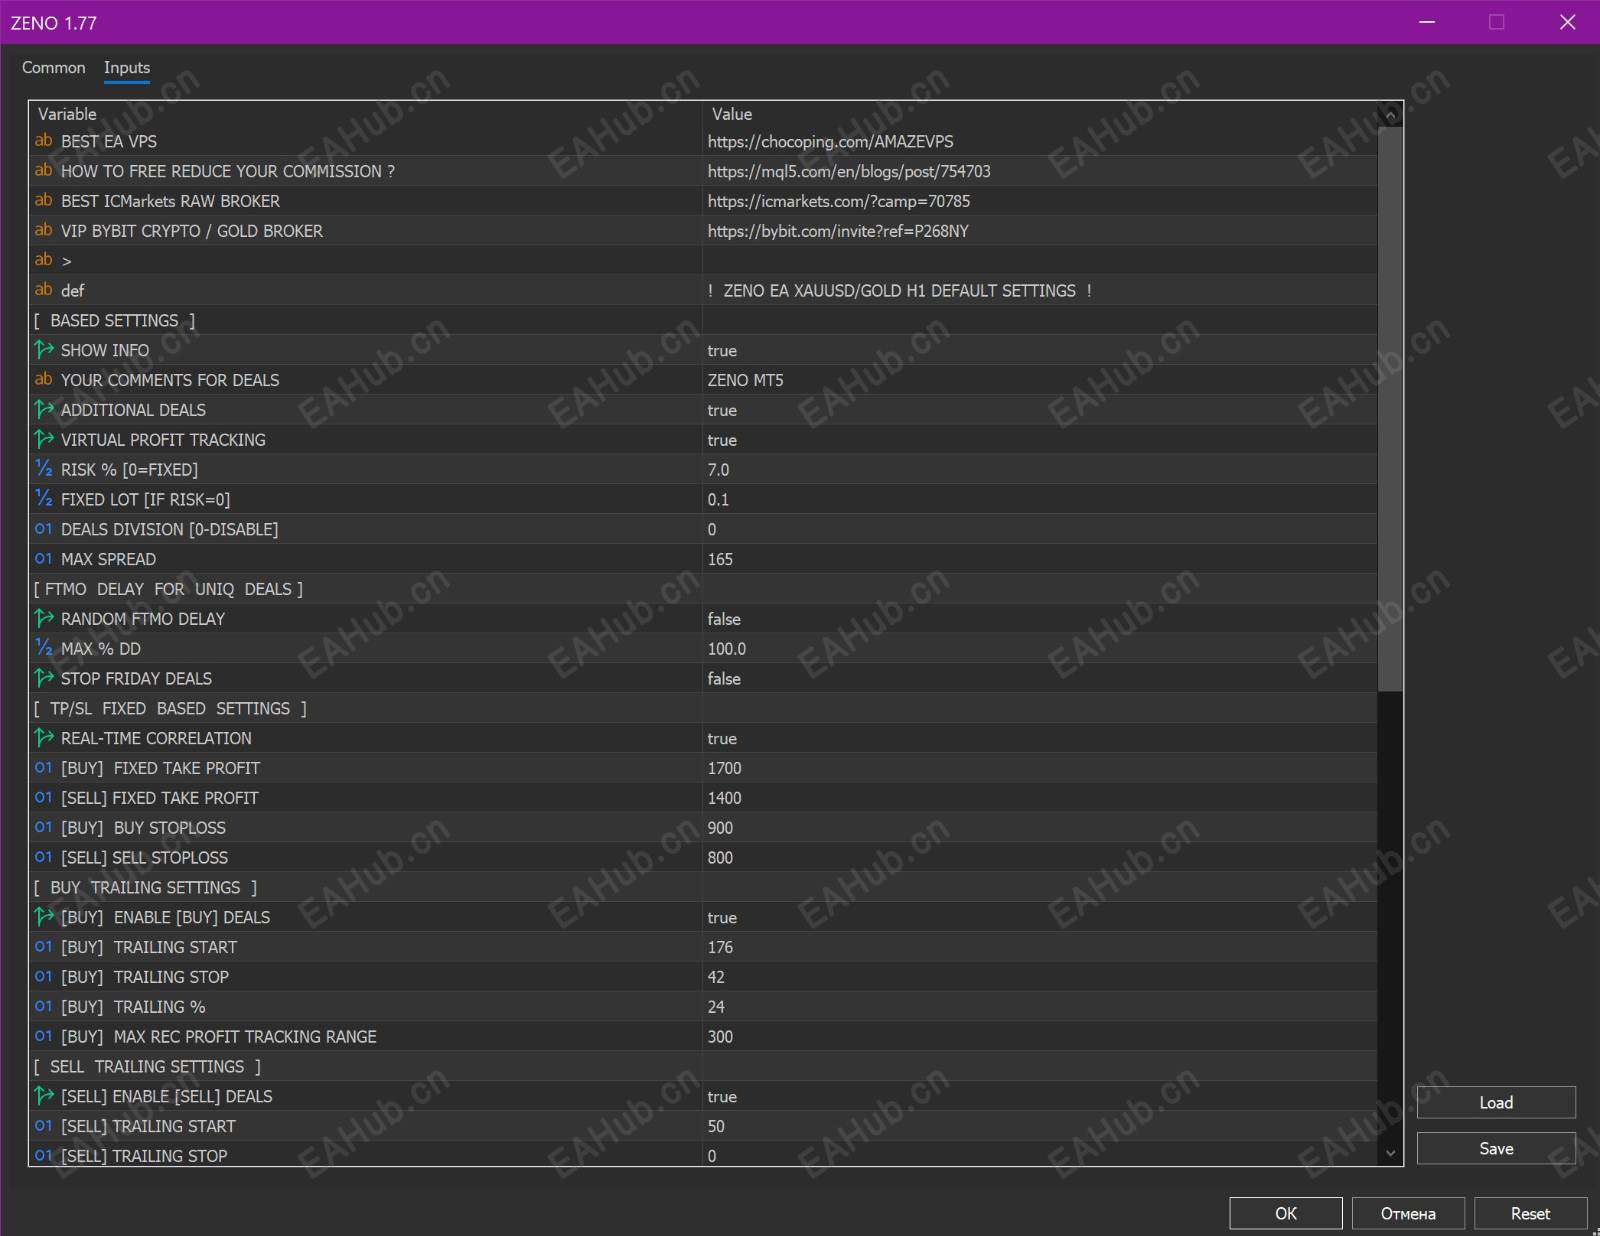Click the integer icon beside [SELL] FIXED TAKE PROFIT
This screenshot has width=1600, height=1236.
pos(43,798)
